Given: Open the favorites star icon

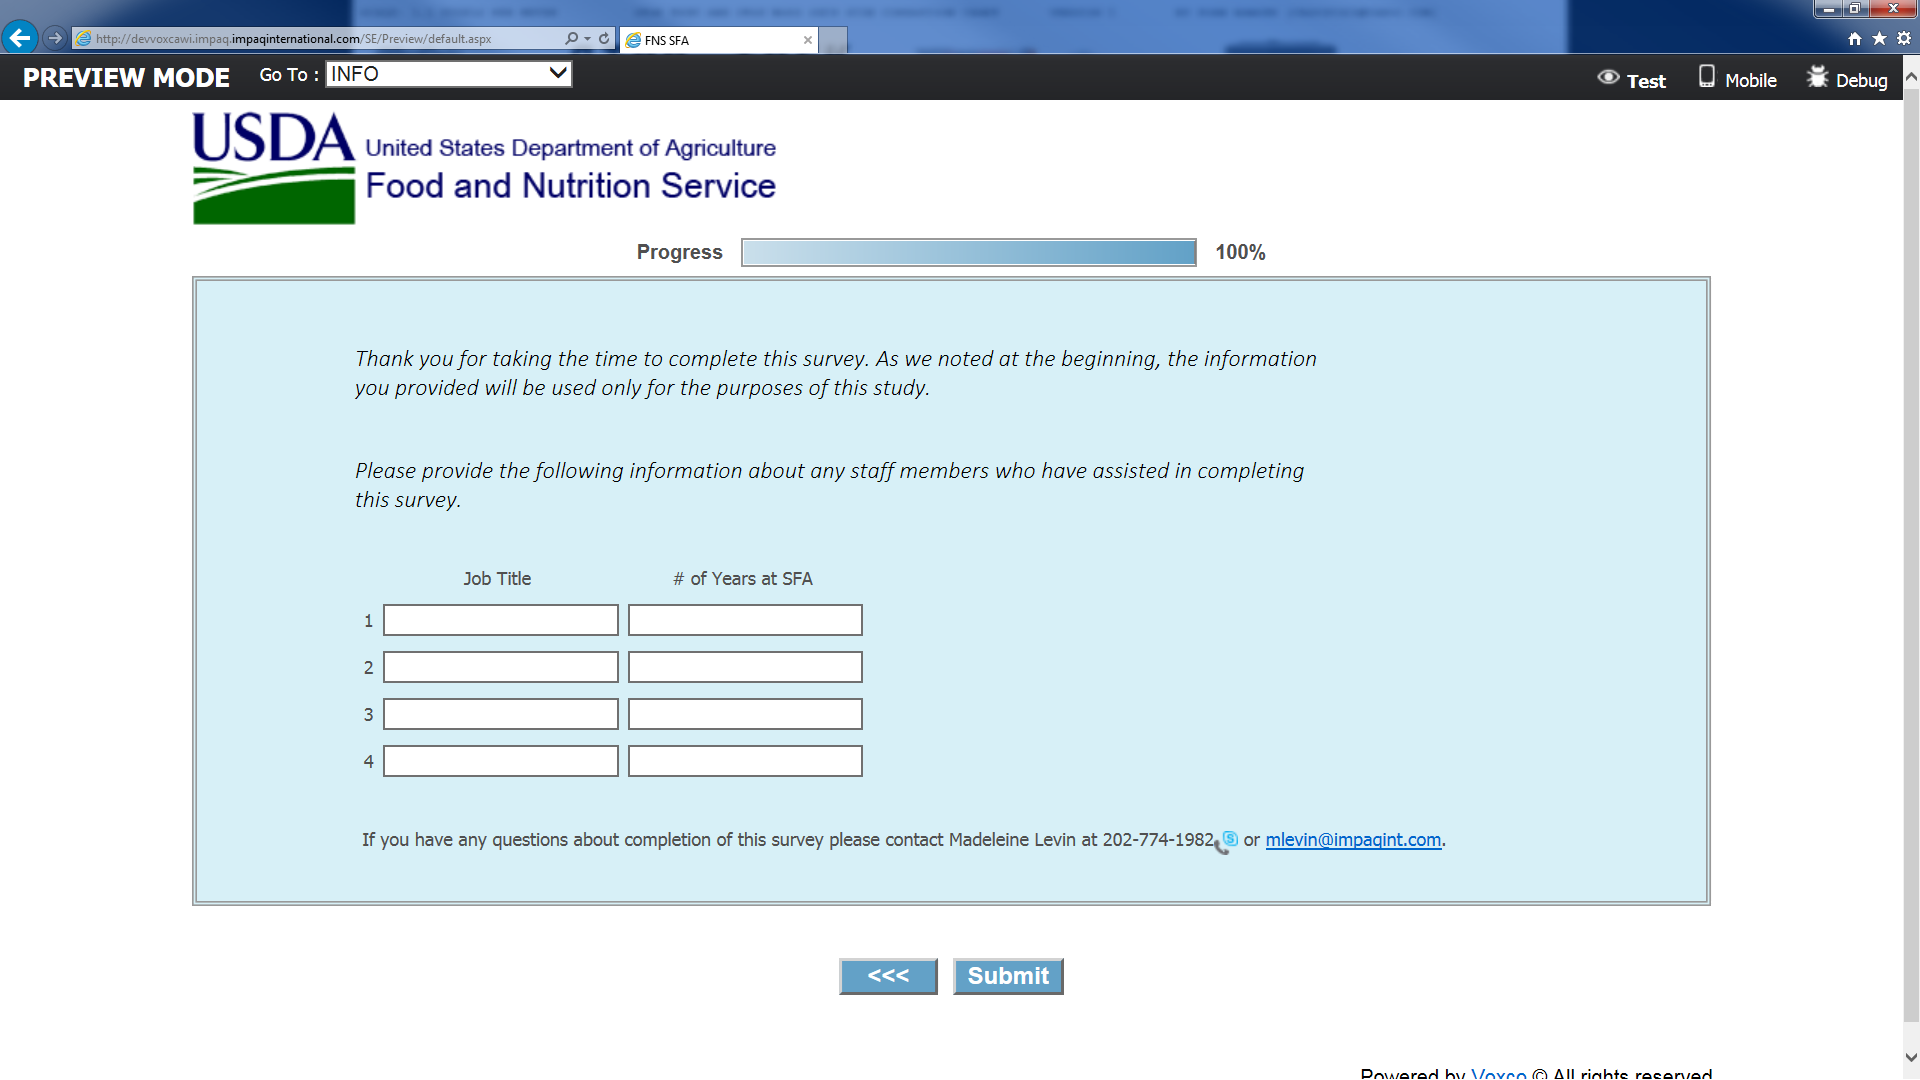Looking at the screenshot, I should tap(1879, 39).
